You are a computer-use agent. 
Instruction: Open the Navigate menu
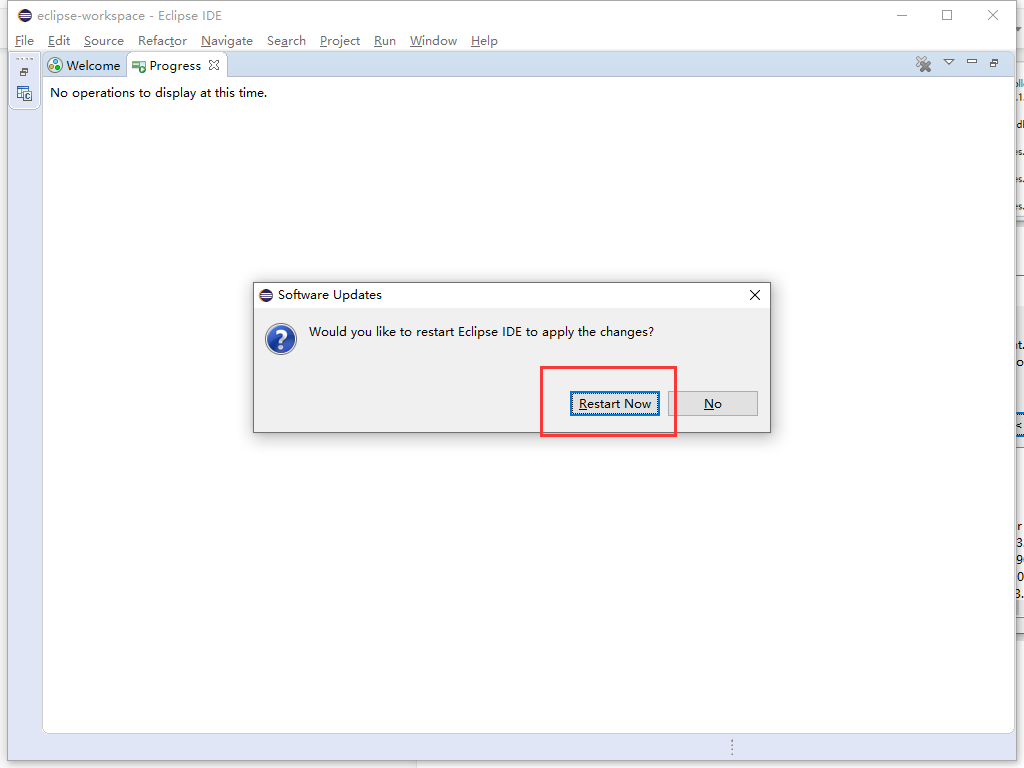click(x=227, y=40)
